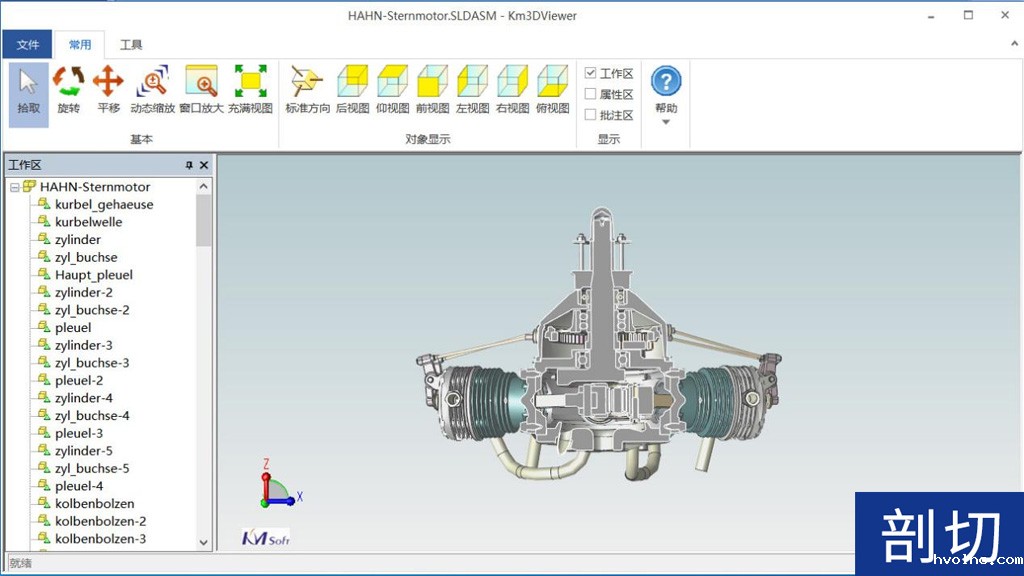Click the down arrow of the tree scrollbar
Screen dimensions: 1024x576
point(204,541)
